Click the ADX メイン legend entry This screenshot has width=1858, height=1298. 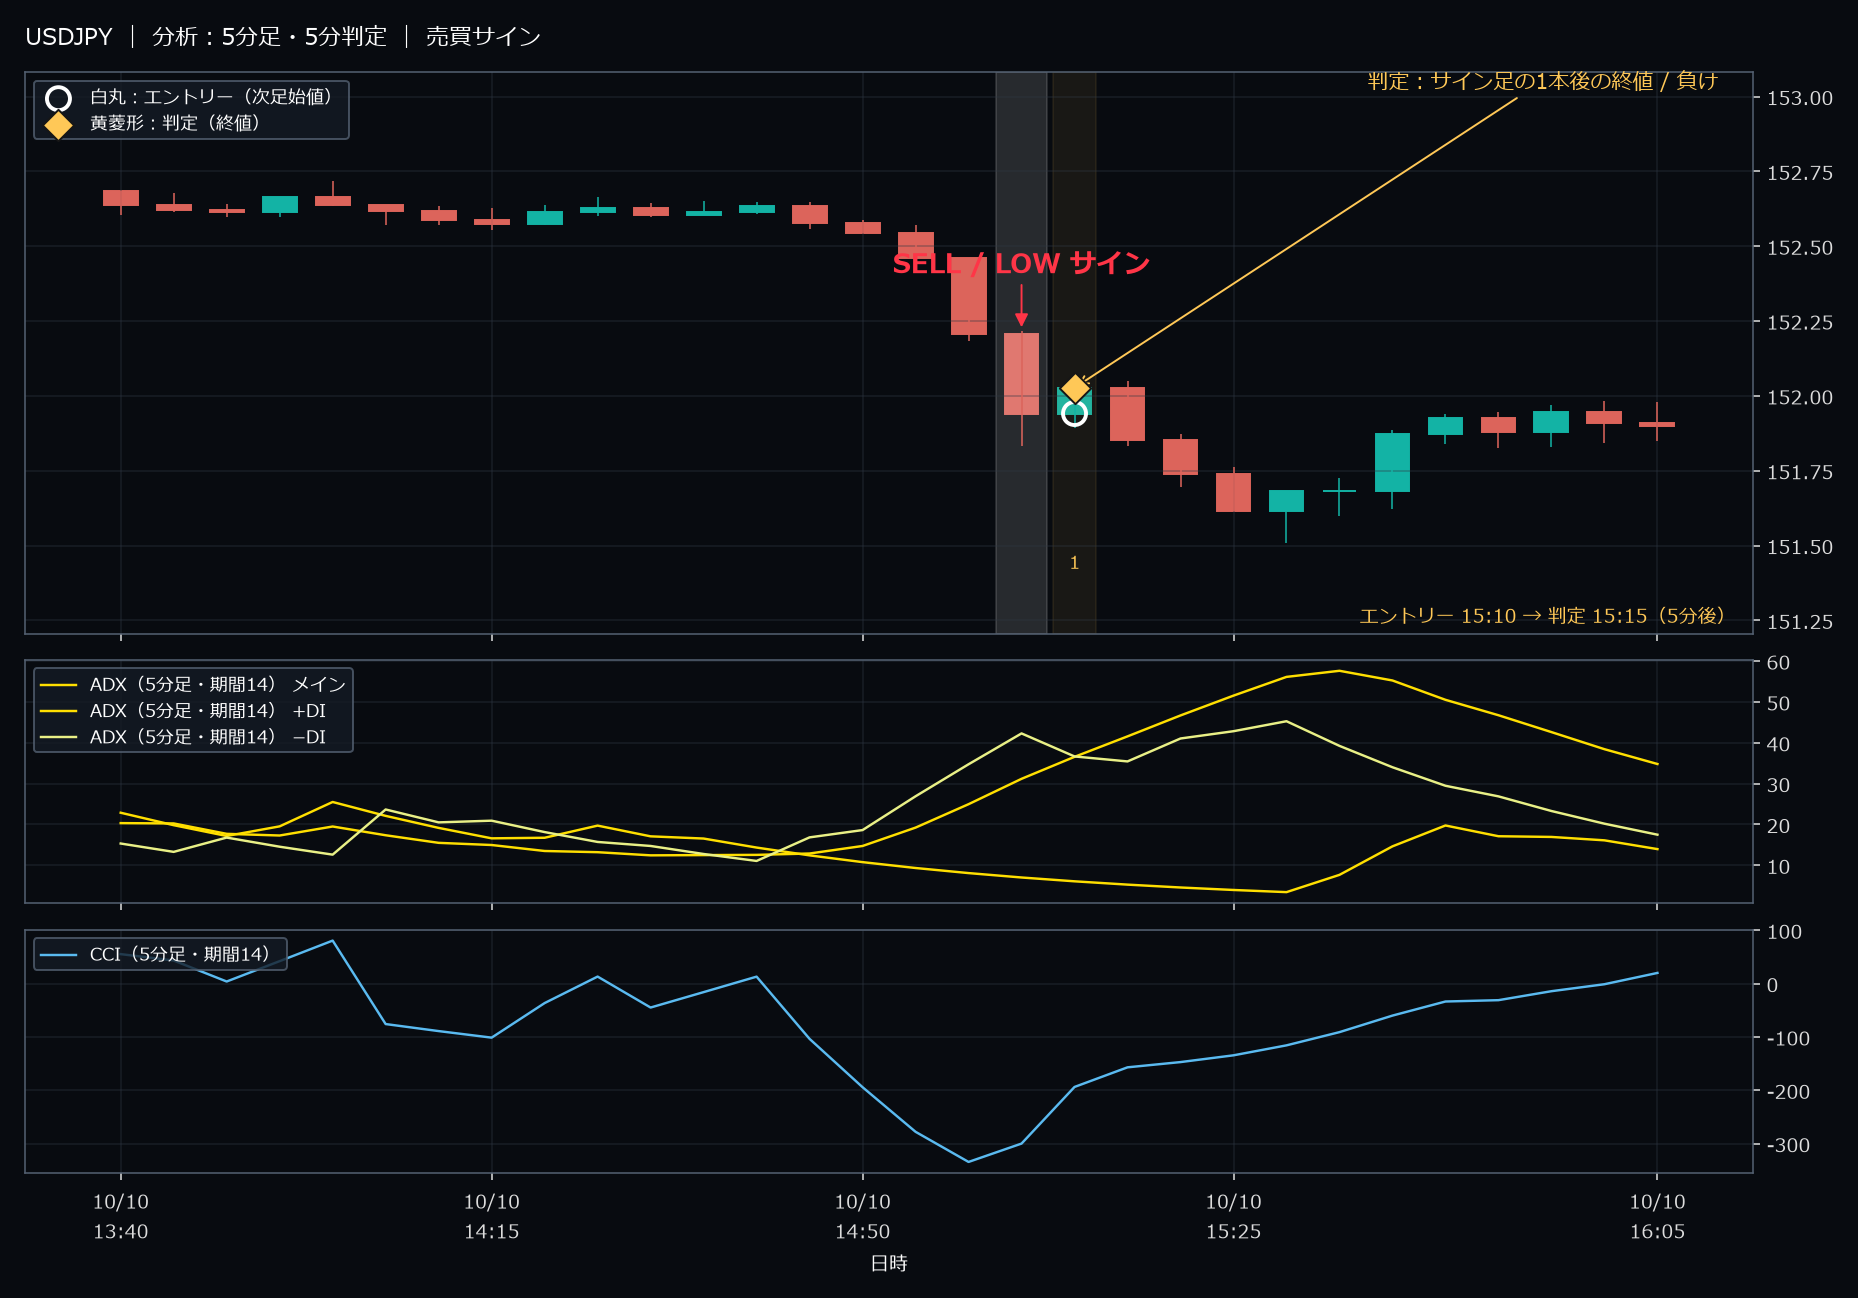[x=193, y=685]
